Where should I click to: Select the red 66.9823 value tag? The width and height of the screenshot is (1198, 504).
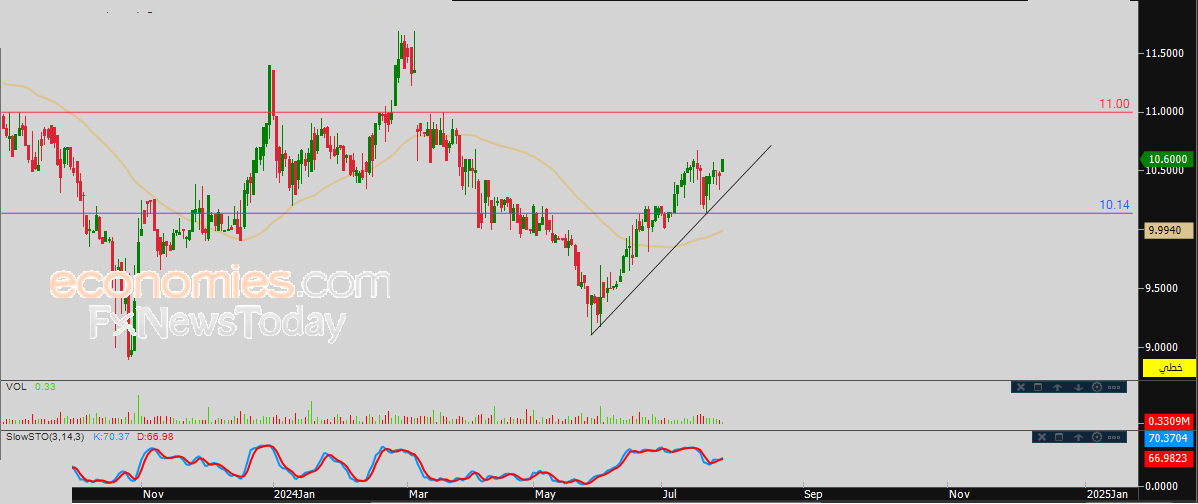(x=1168, y=459)
